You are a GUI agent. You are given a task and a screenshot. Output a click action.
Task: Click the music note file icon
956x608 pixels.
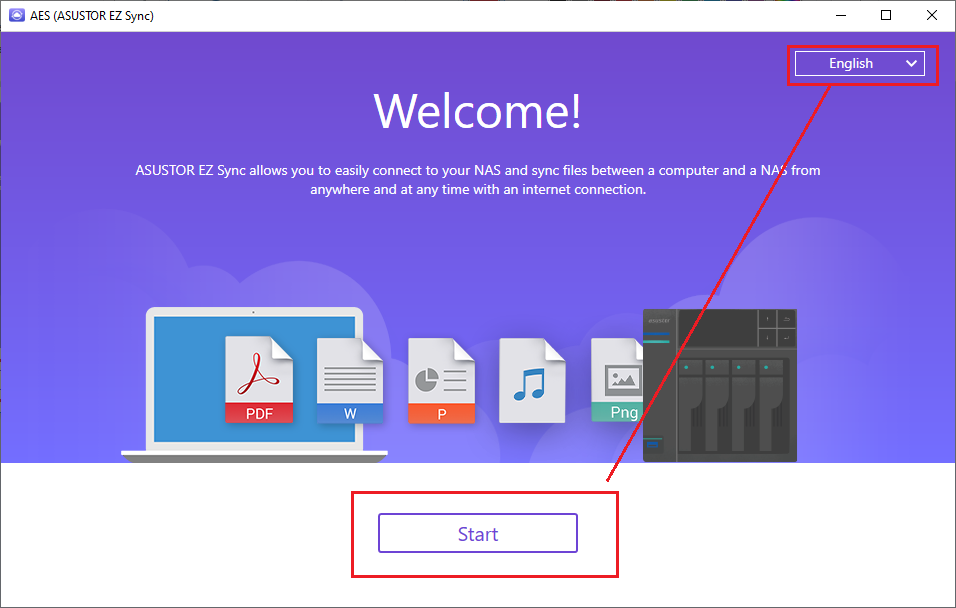[x=532, y=381]
